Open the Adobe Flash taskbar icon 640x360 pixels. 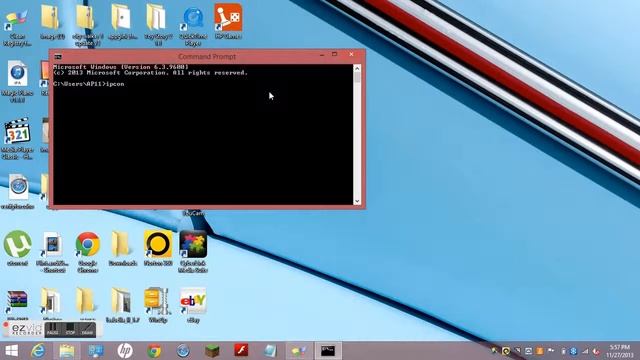click(x=241, y=350)
